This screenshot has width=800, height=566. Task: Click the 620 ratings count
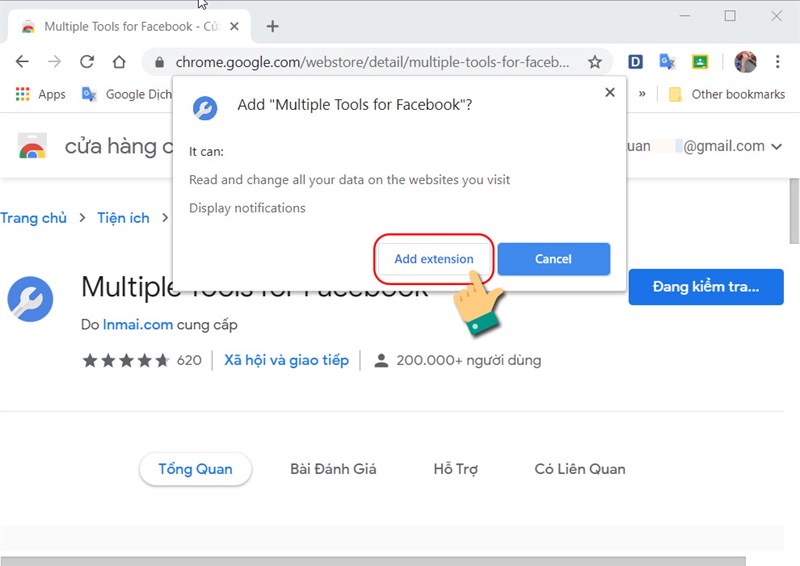point(189,360)
